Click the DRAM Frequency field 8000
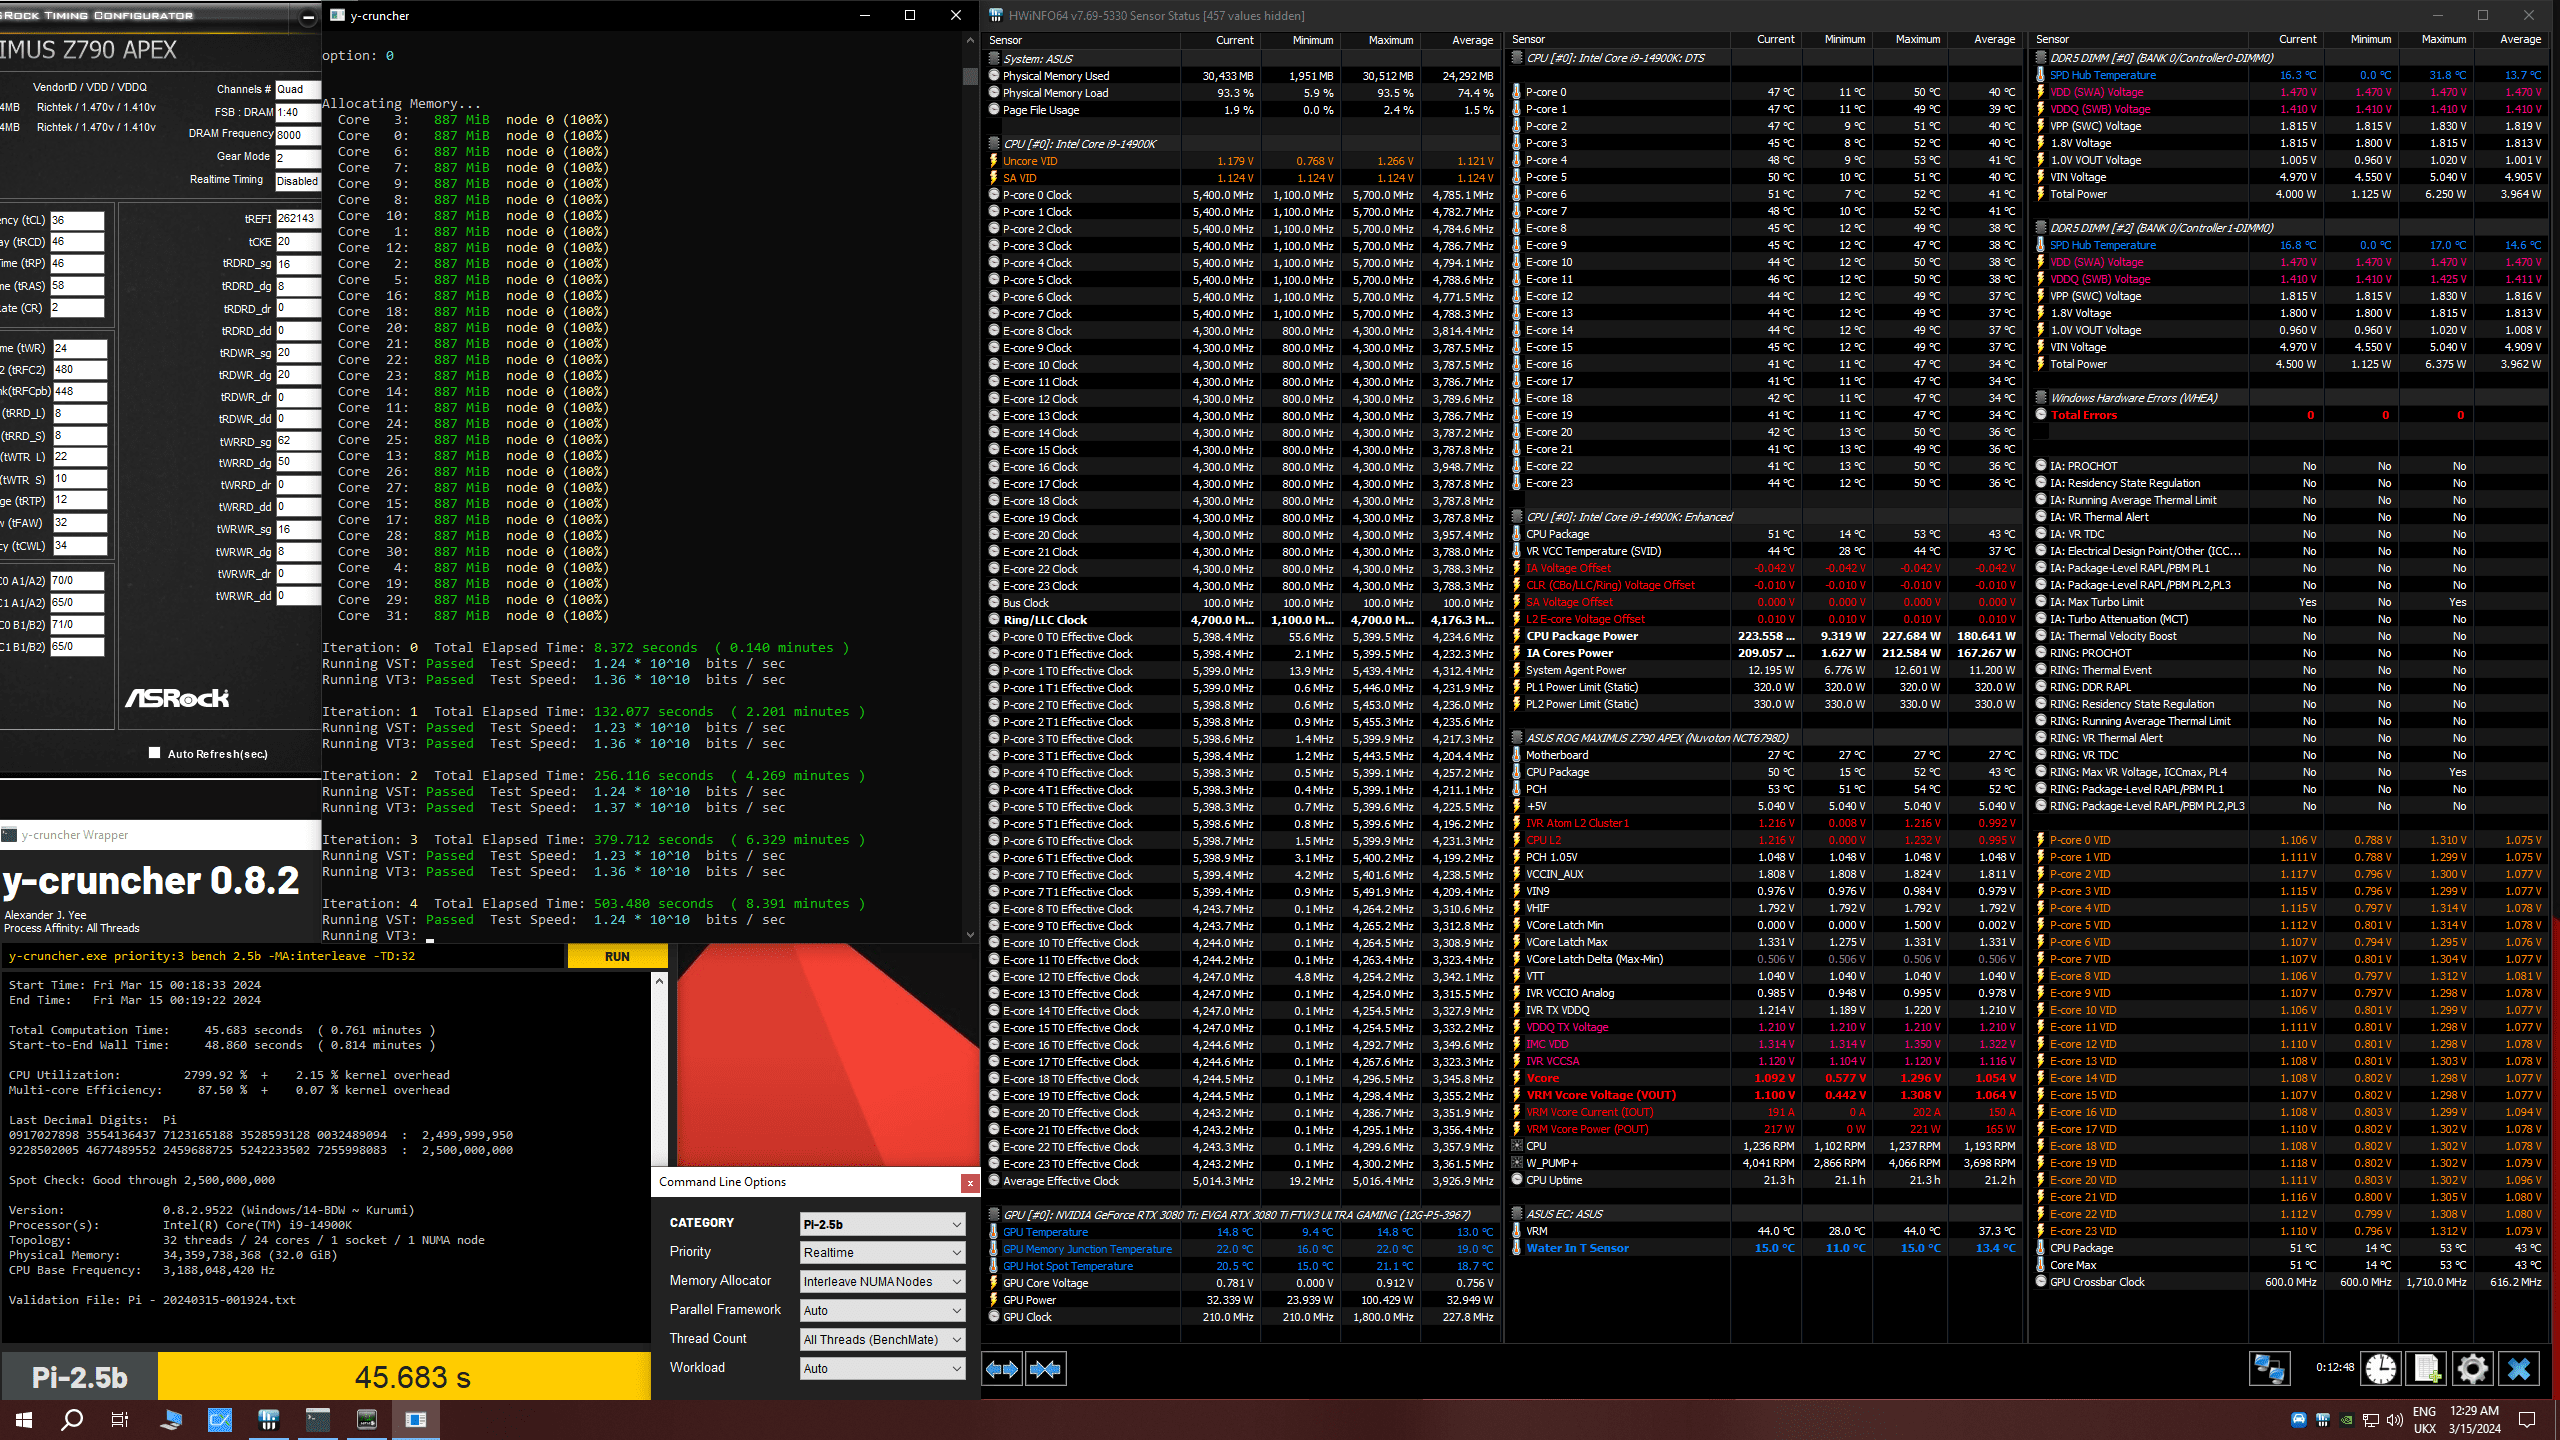Viewport: 2560px width, 1440px height. pos(298,135)
